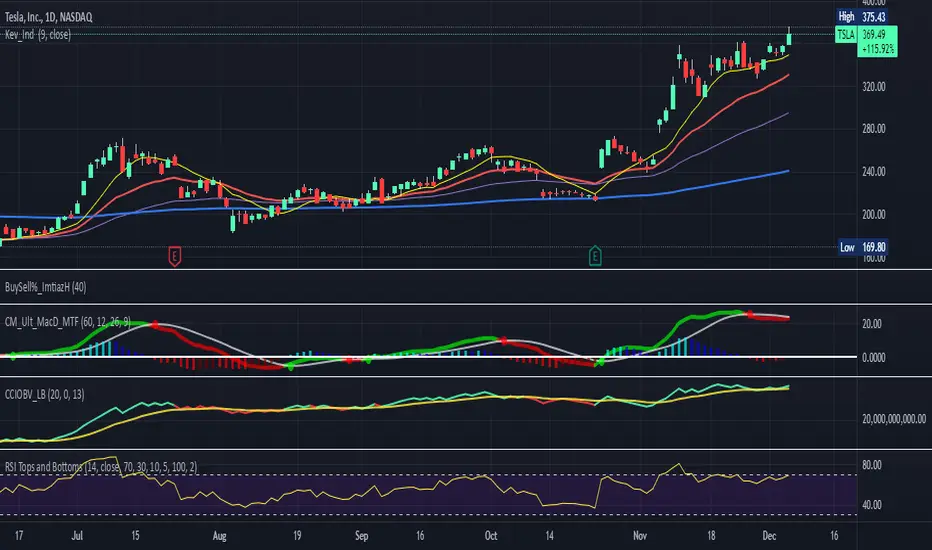Viewport: 932px width, 550px height.
Task: Click the TSLA price tag
Action: click(x=844, y=35)
